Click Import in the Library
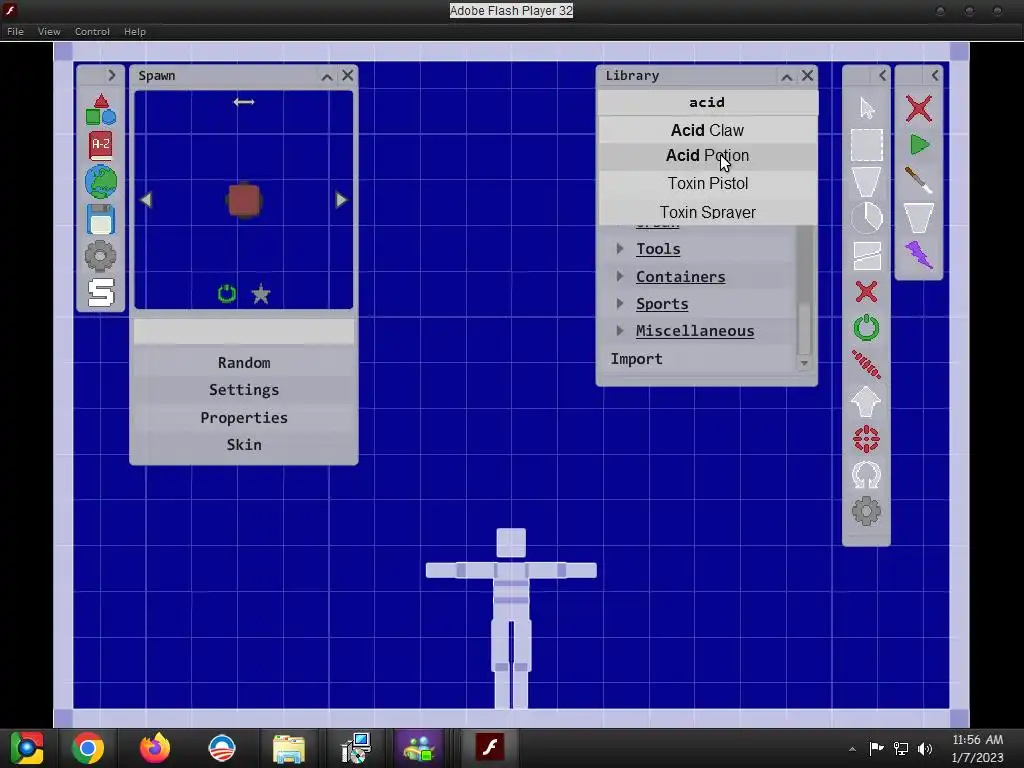 pyautogui.click(x=636, y=359)
